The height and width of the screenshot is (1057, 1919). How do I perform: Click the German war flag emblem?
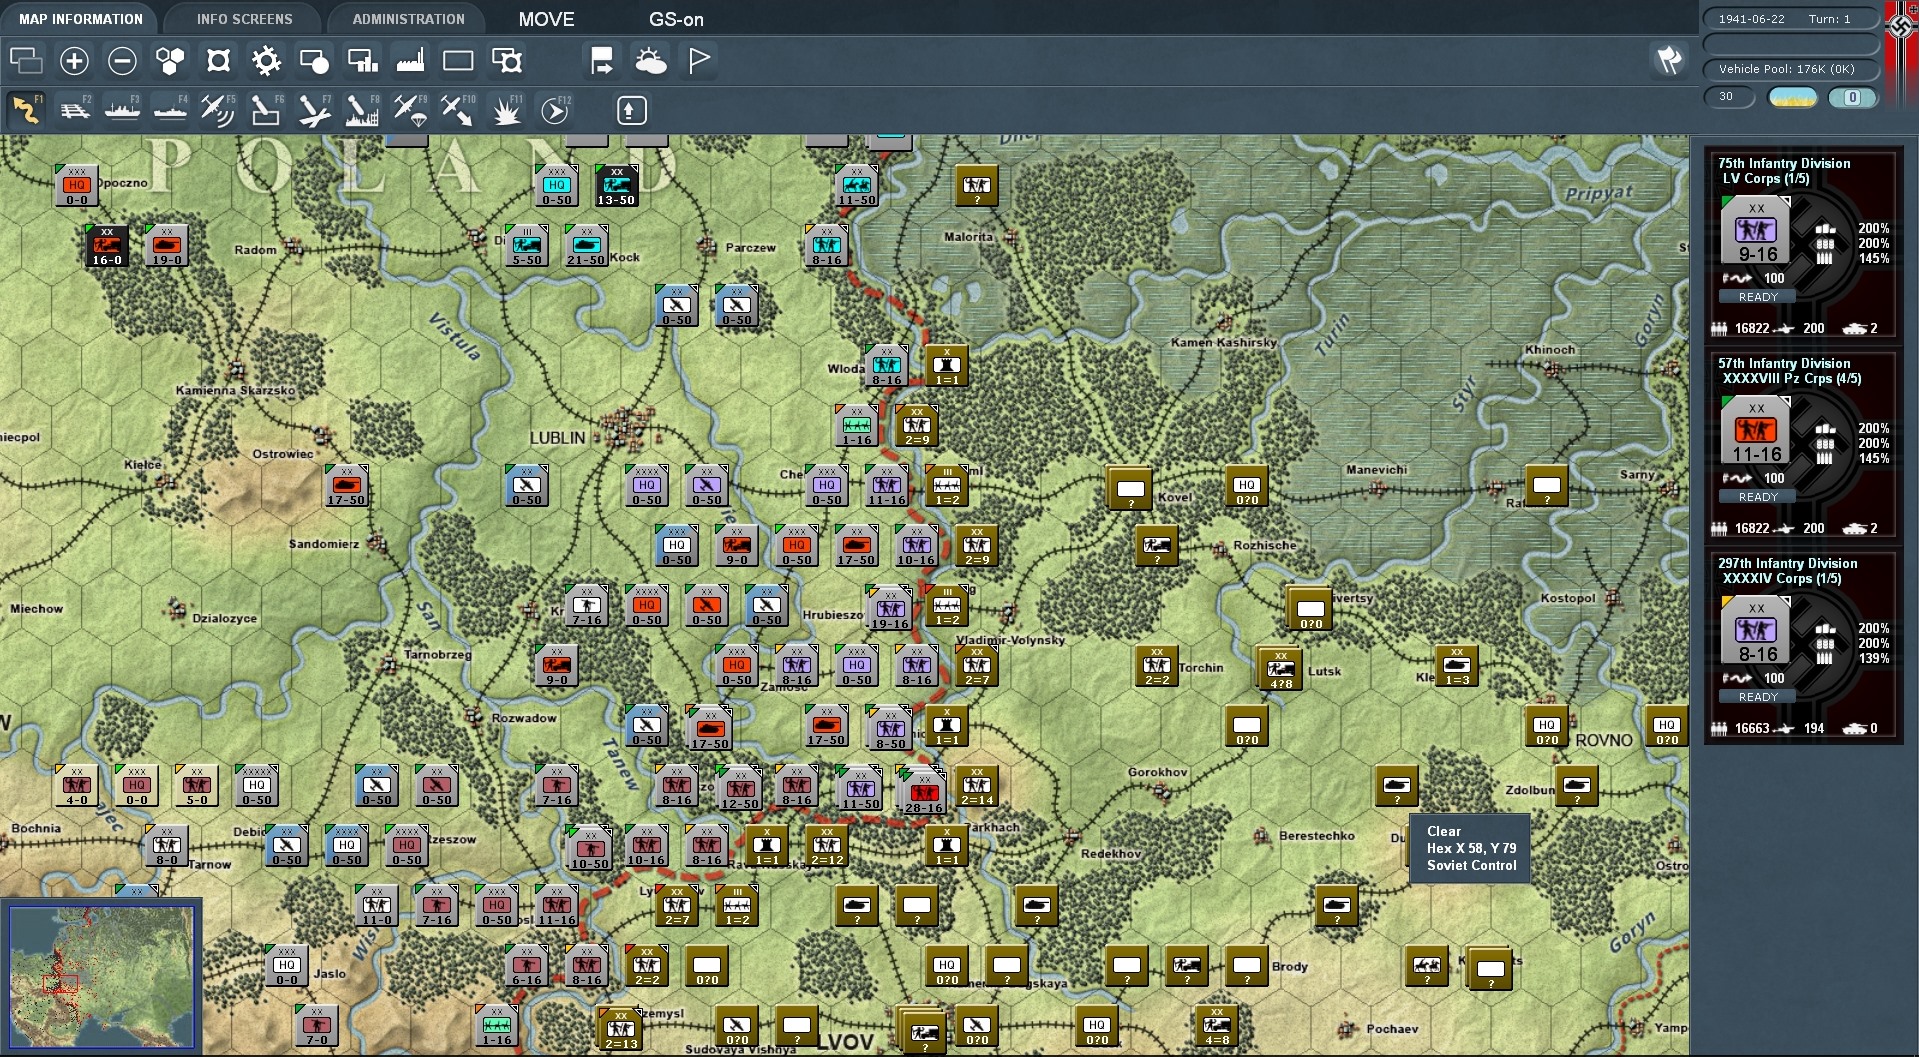pyautogui.click(x=1901, y=28)
